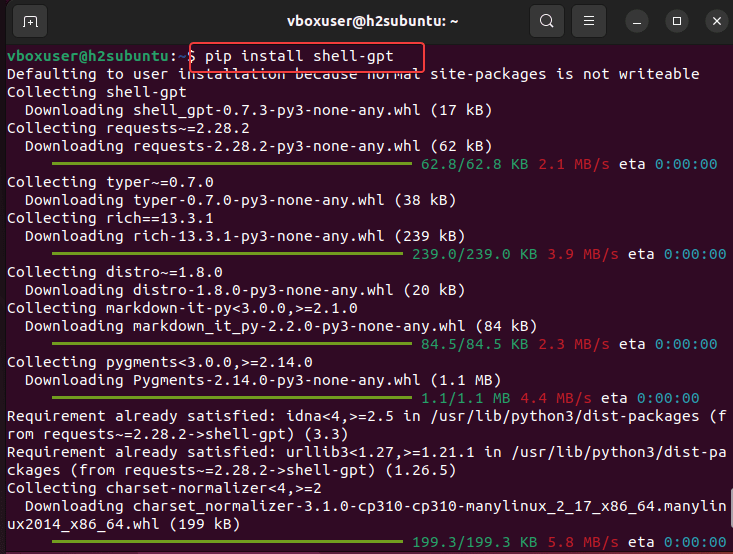Image resolution: width=733 pixels, height=554 pixels.
Task: Click the vboxuser@h2subuntu prompt text
Action: [x=87, y=56]
